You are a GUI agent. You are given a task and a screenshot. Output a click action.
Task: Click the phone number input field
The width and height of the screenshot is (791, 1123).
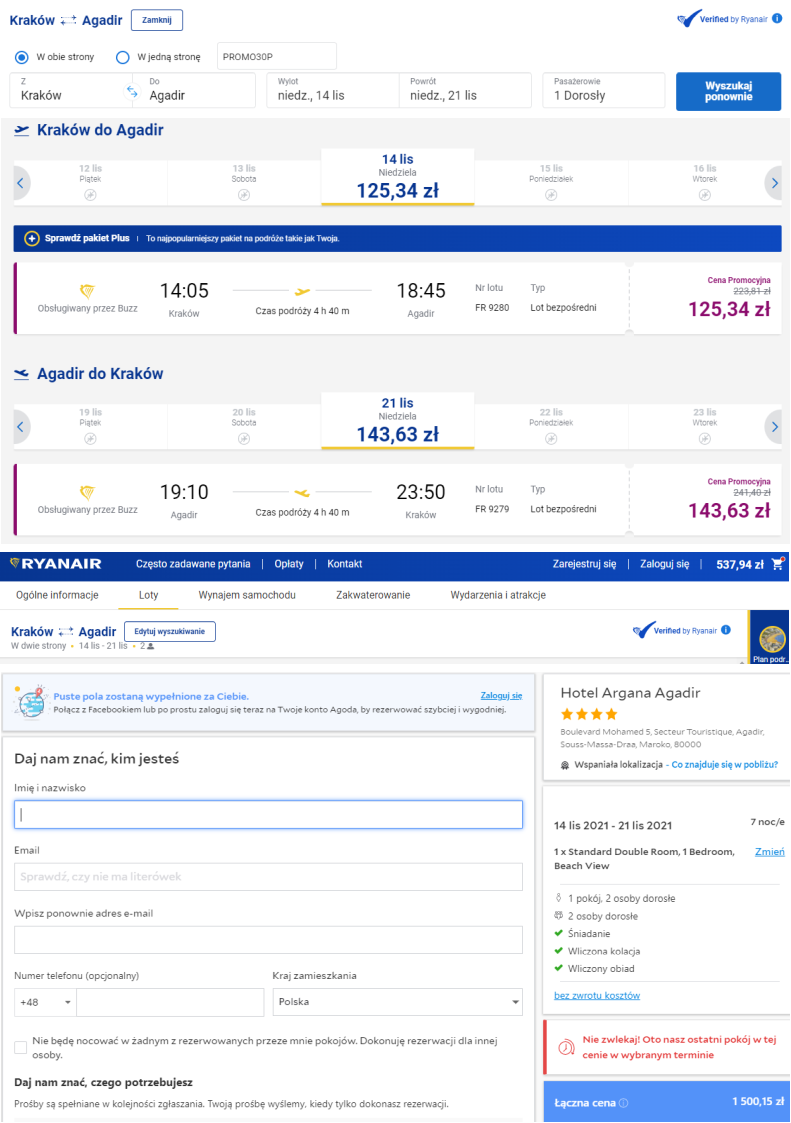[170, 1002]
